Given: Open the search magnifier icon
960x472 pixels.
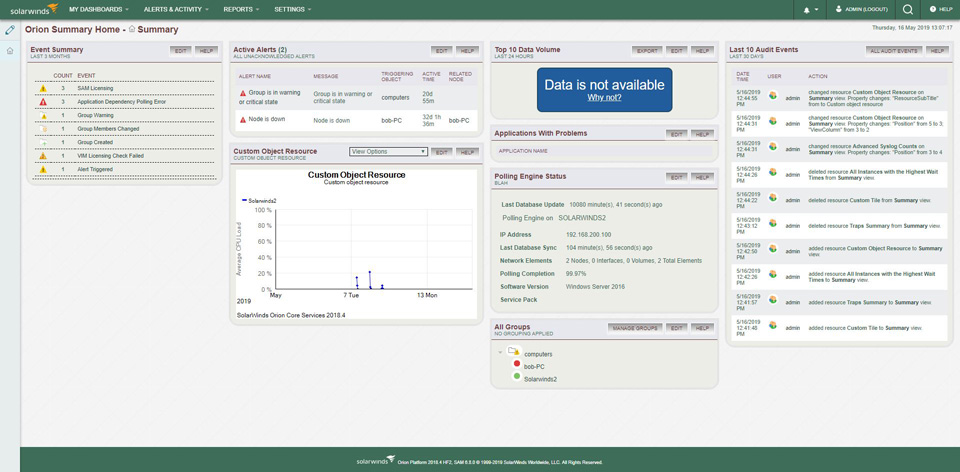Looking at the screenshot, I should point(908,10).
